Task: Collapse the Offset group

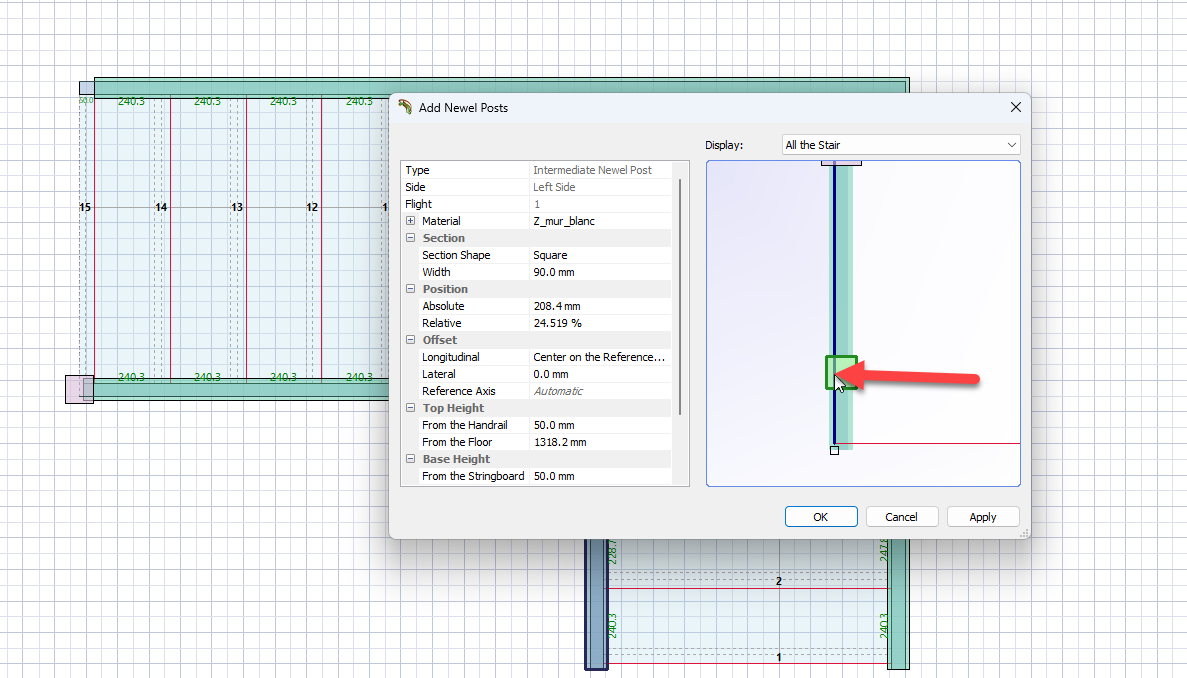Action: 410,340
